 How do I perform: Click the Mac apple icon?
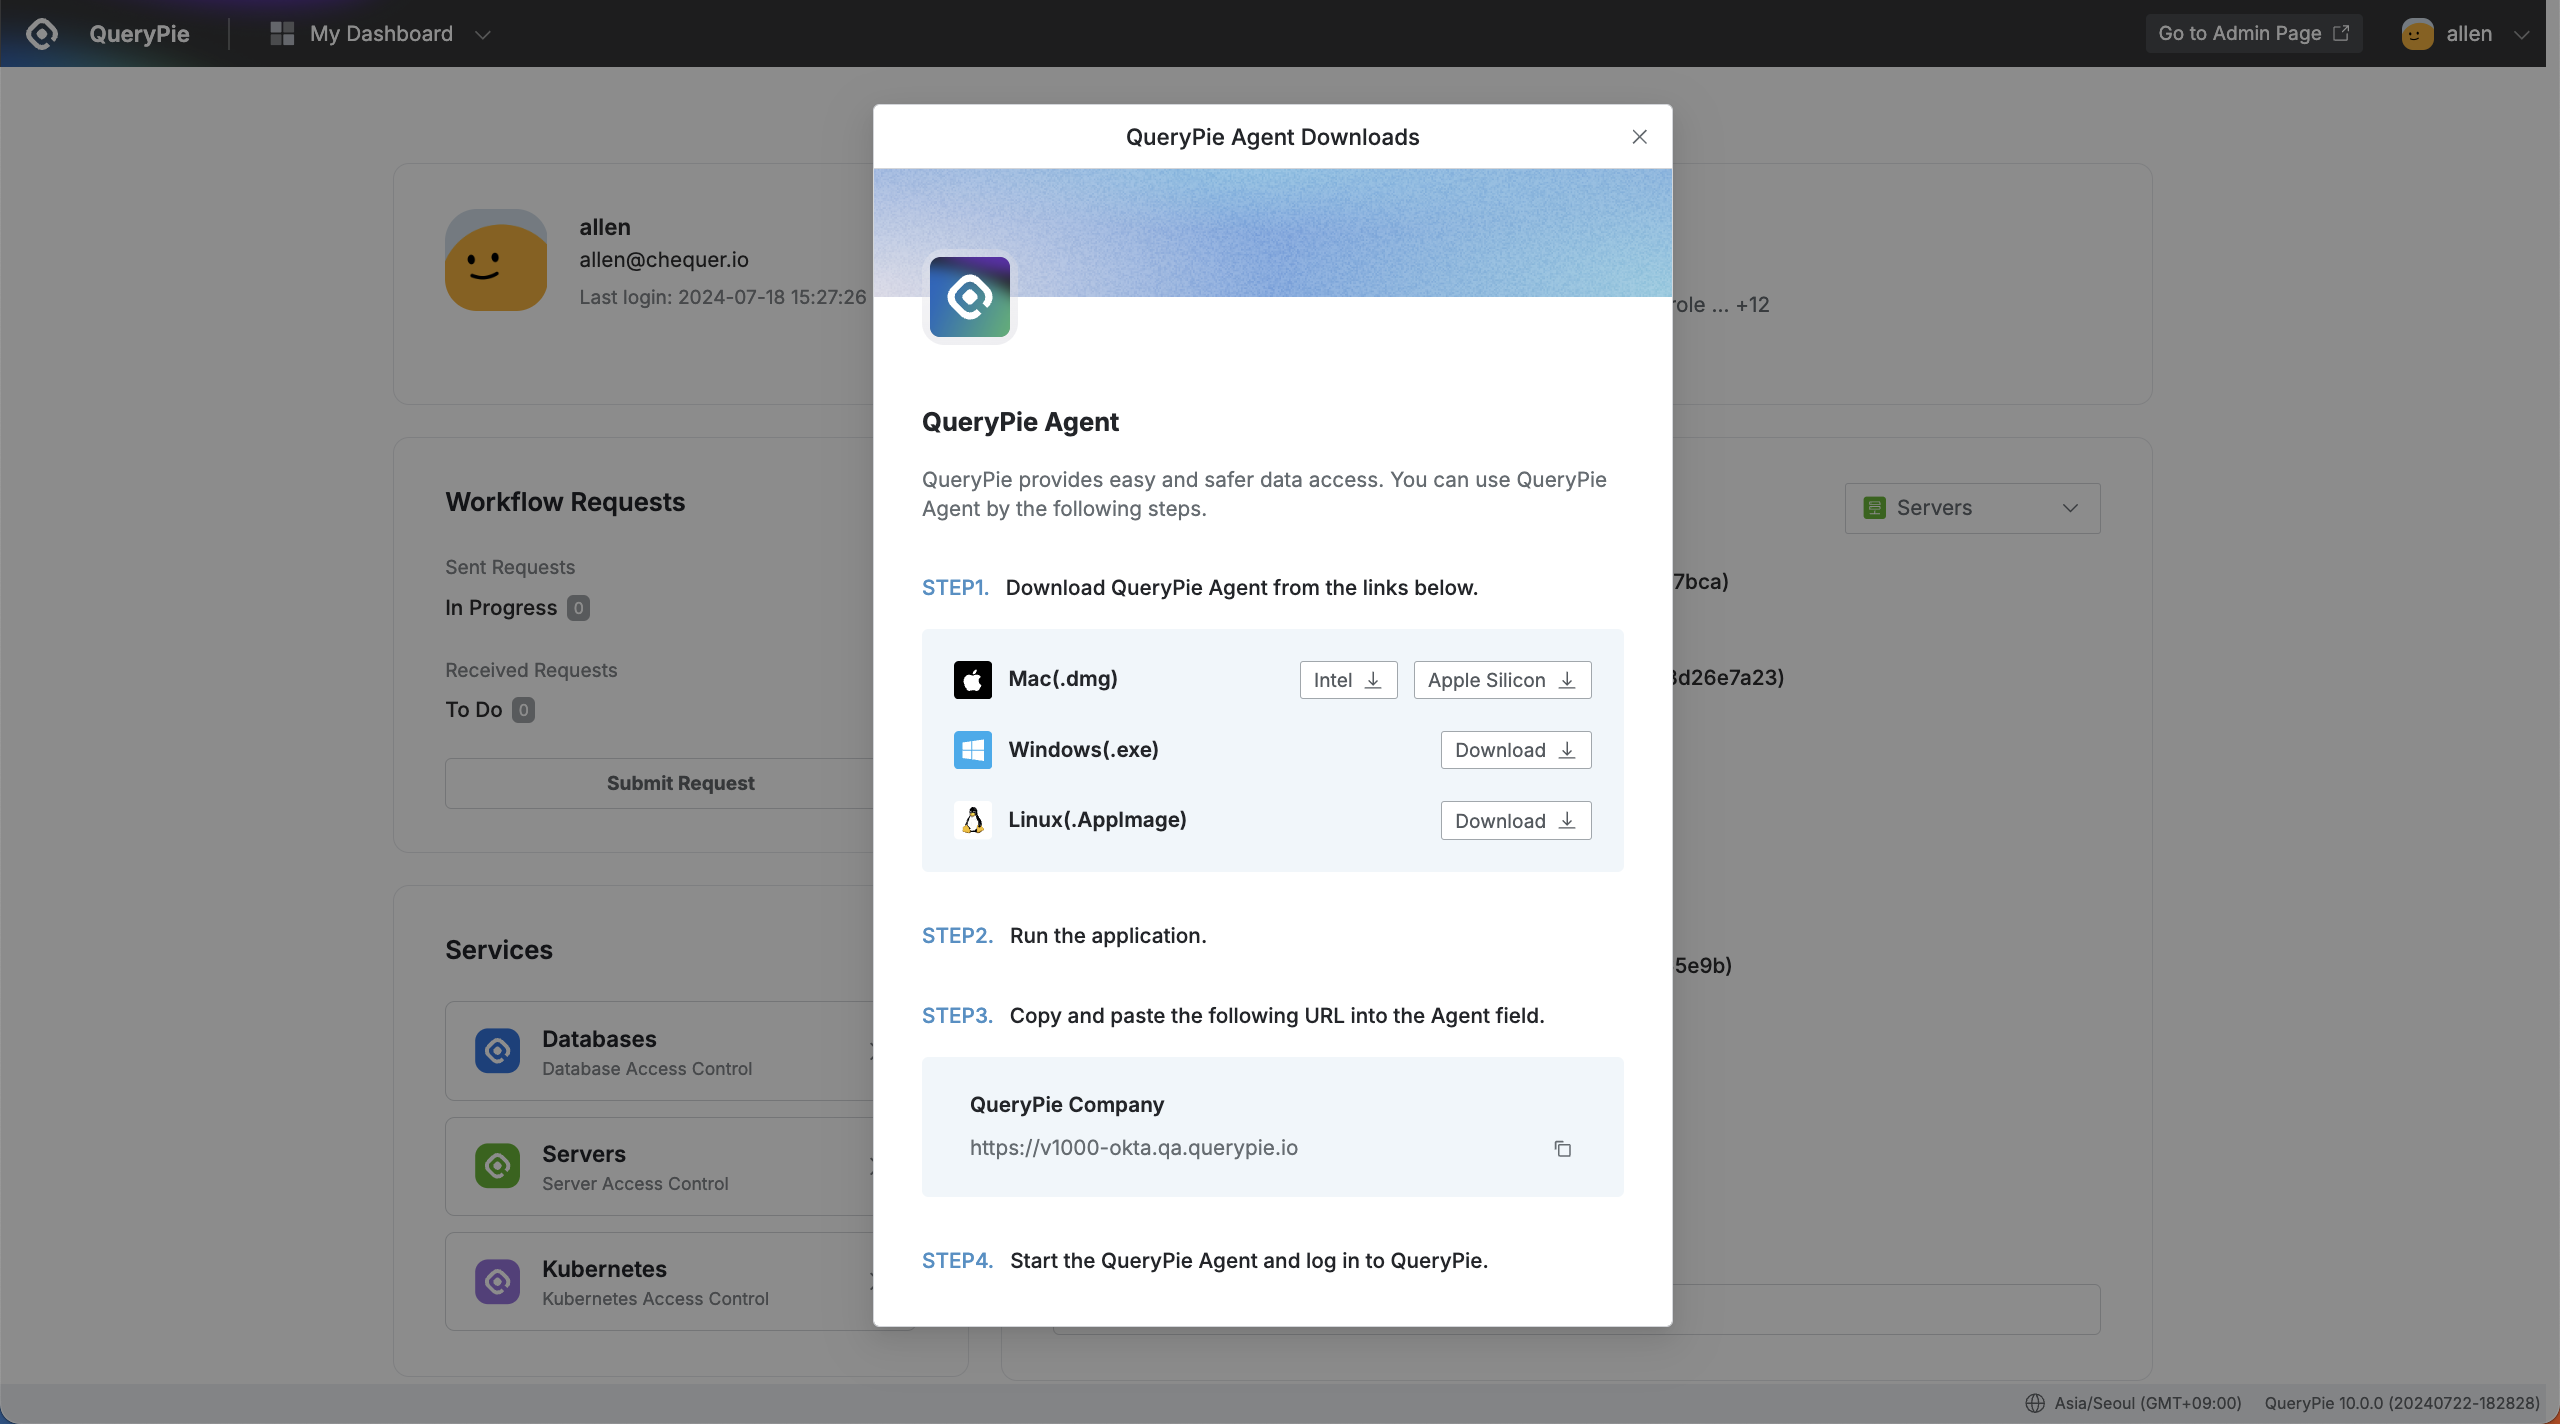point(972,680)
